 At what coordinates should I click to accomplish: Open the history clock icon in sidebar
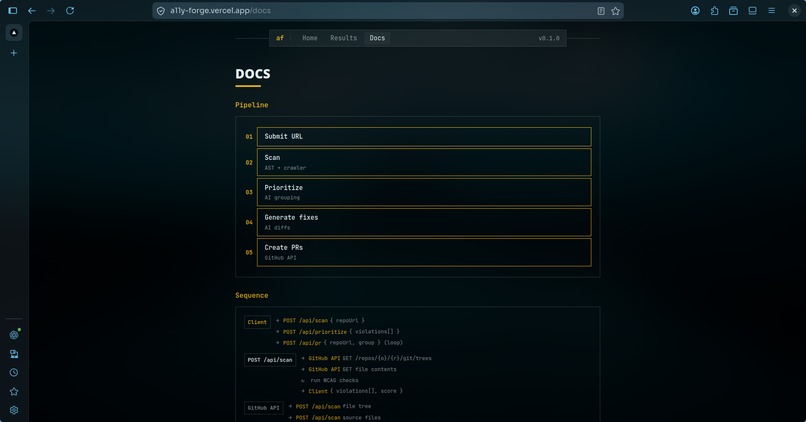click(x=14, y=373)
